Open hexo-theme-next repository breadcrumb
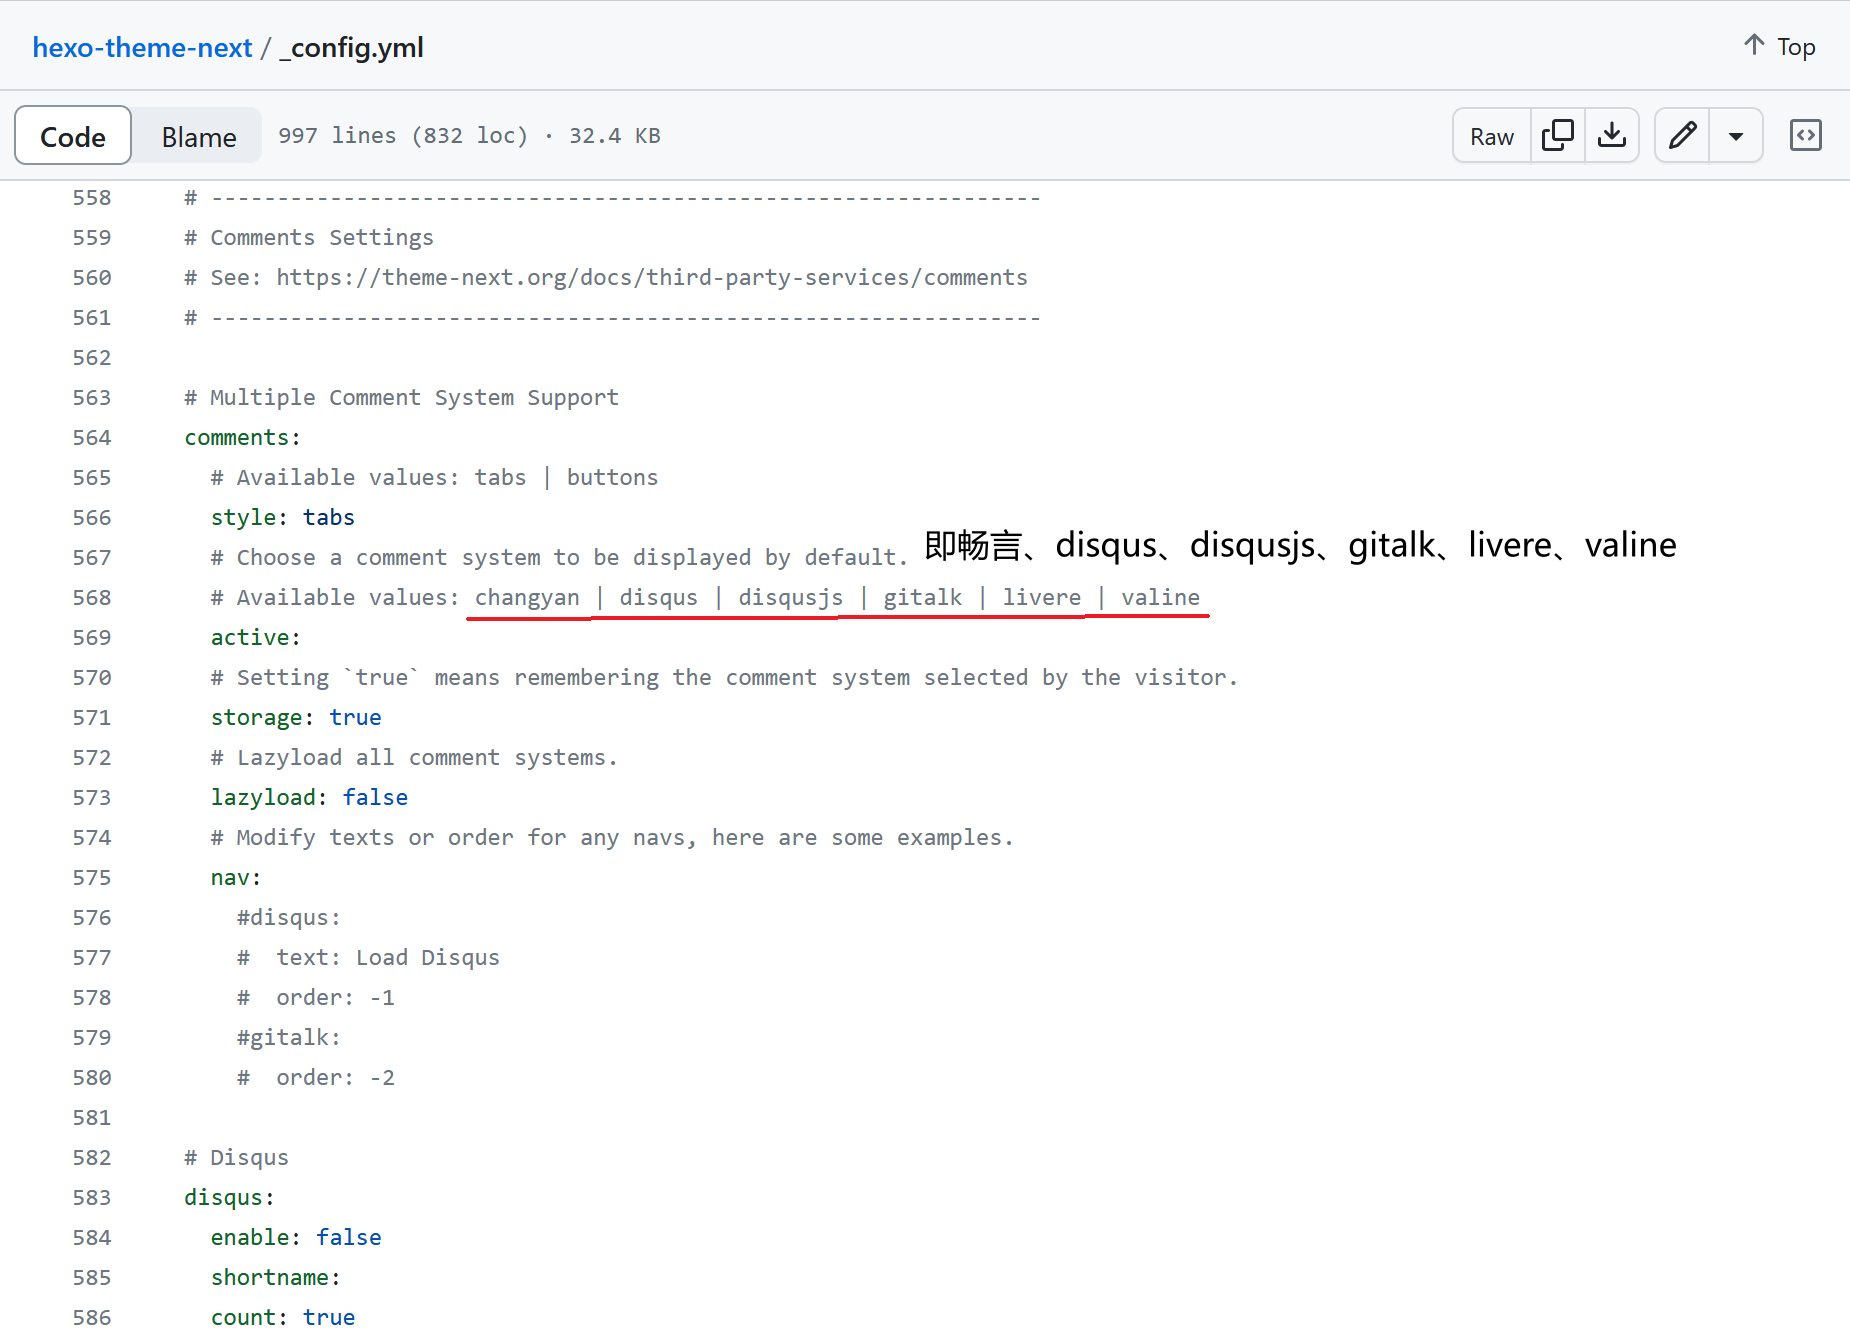The image size is (1850, 1335). tap(142, 47)
